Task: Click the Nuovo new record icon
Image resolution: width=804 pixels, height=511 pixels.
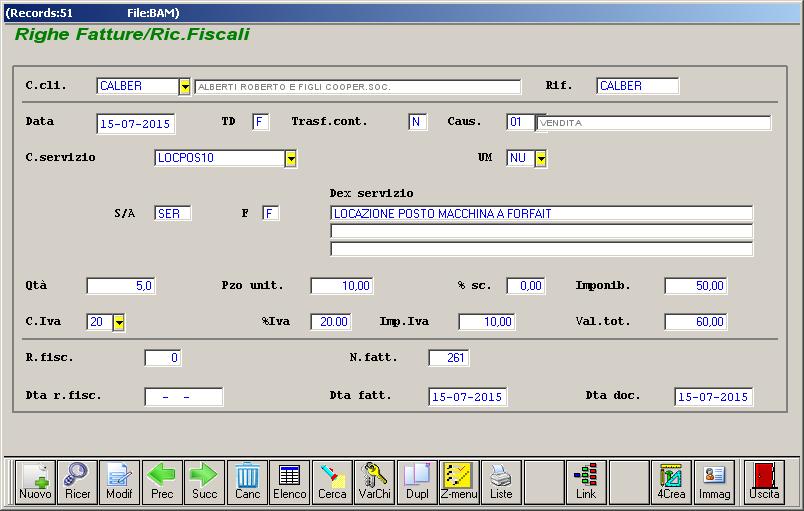Action: click(x=35, y=482)
